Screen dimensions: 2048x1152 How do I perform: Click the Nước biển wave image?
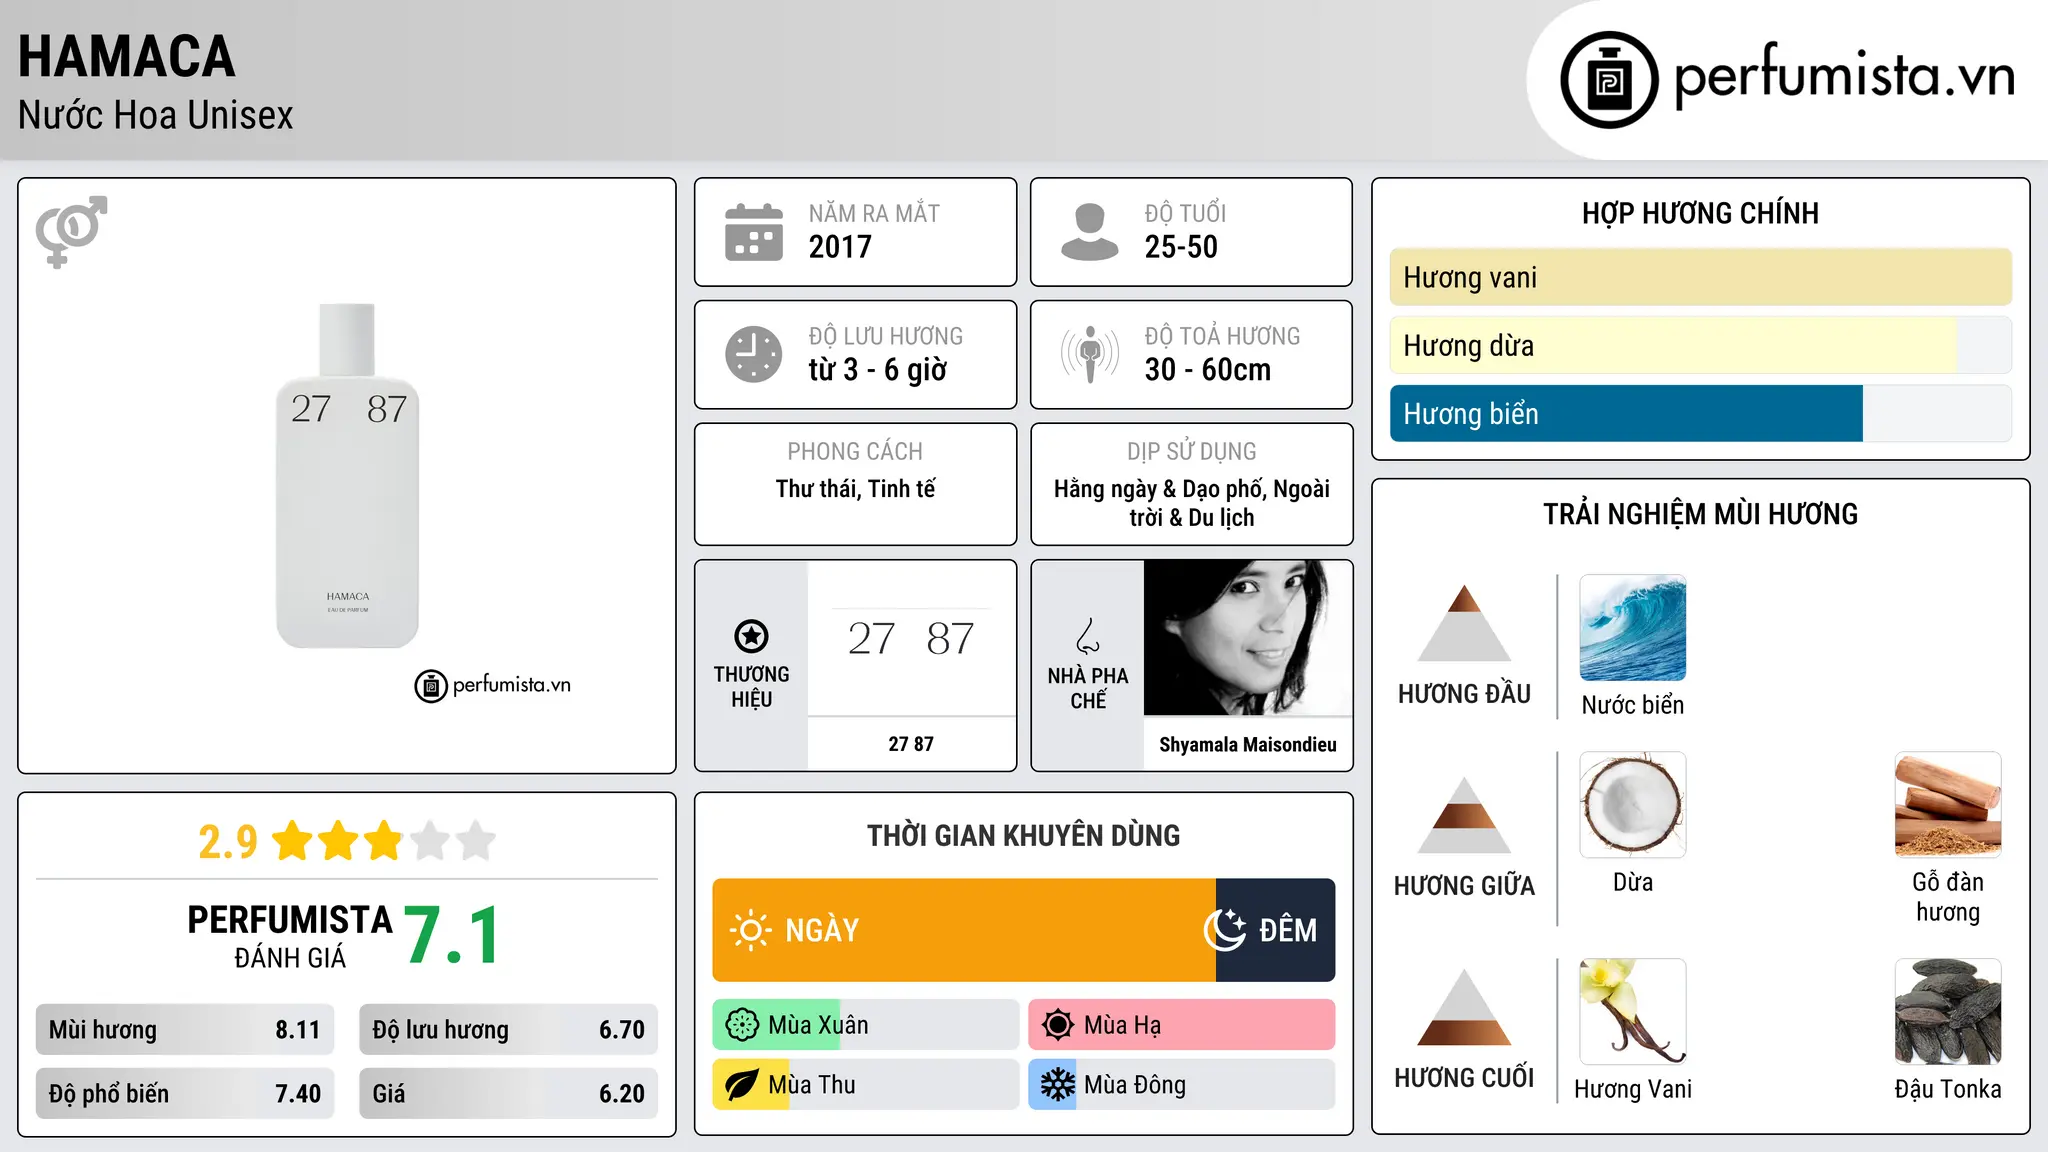pyautogui.click(x=1632, y=628)
